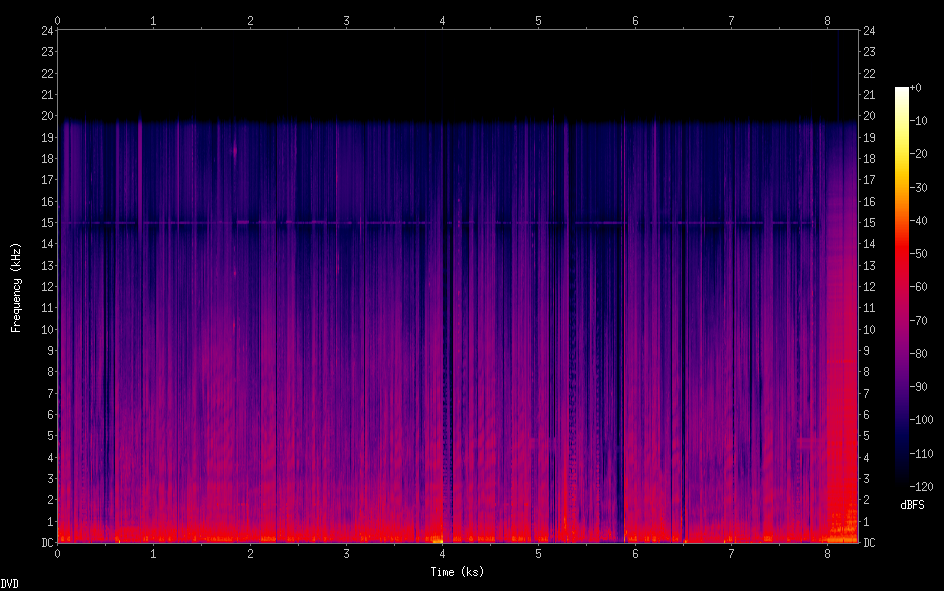Viewport: 944px width, 591px height.
Task: Click the -60 mark on the dBFS scale
Action: (921, 286)
